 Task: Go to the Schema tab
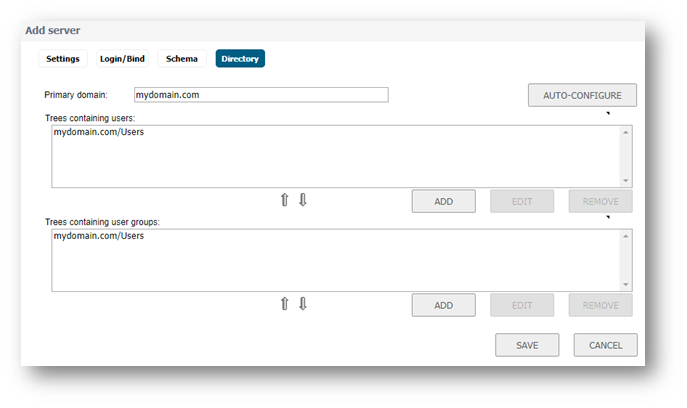coord(182,59)
